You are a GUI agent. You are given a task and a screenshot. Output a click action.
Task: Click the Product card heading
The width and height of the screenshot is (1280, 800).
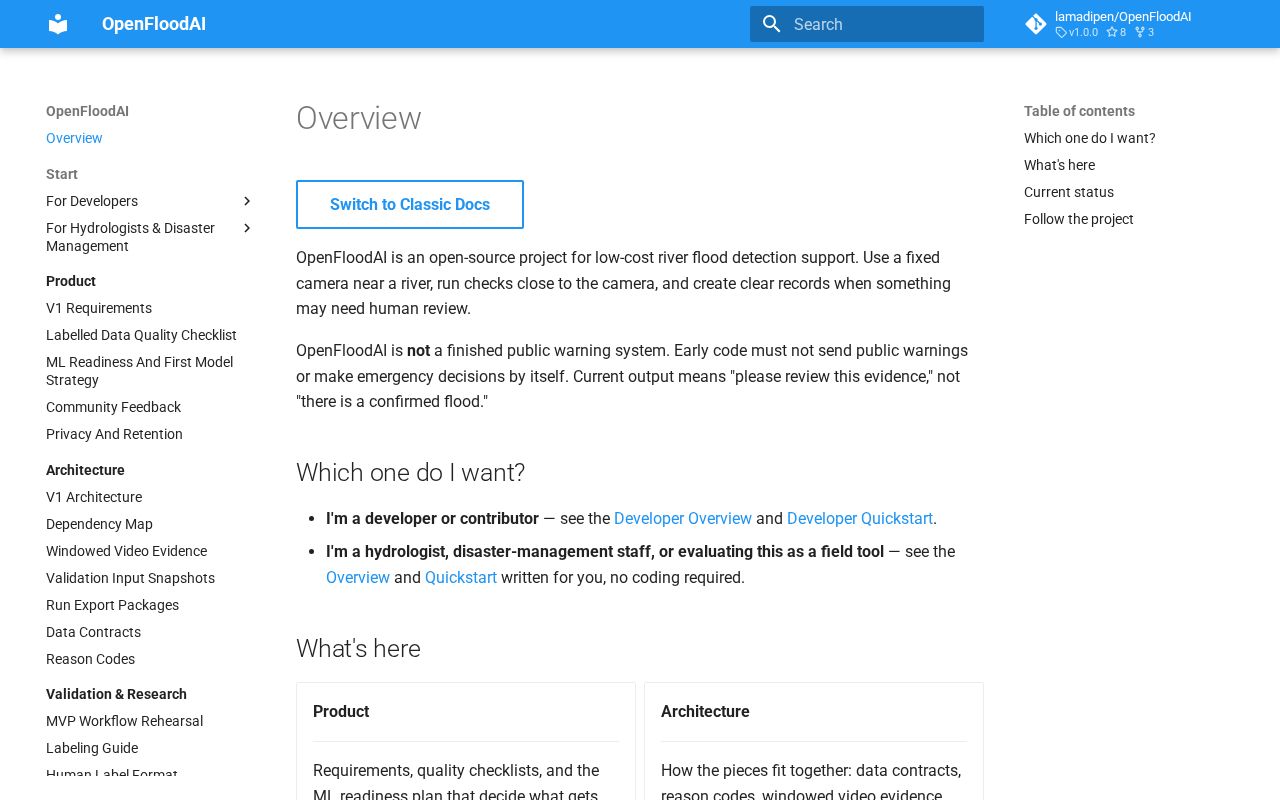pos(341,711)
